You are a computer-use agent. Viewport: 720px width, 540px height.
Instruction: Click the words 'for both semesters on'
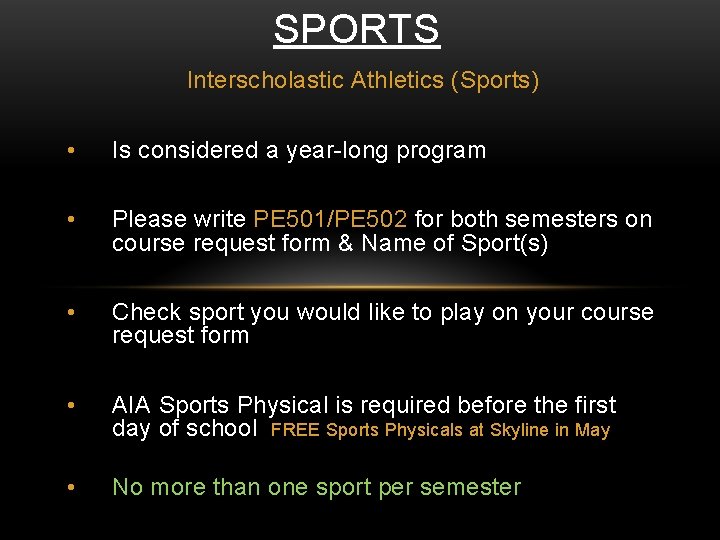pos(533,219)
